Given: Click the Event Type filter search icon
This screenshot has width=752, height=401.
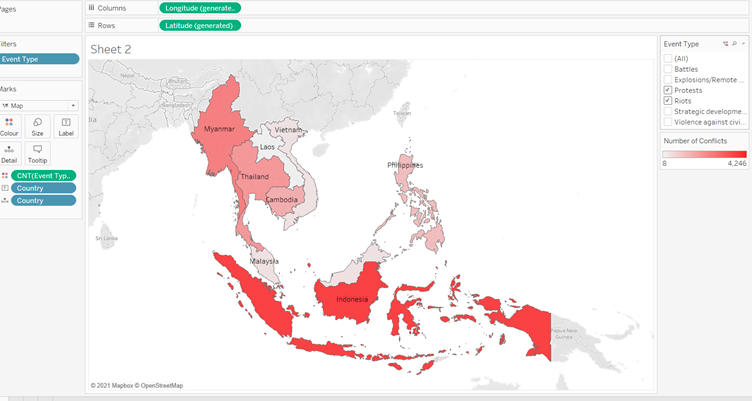Looking at the screenshot, I should 735,44.
